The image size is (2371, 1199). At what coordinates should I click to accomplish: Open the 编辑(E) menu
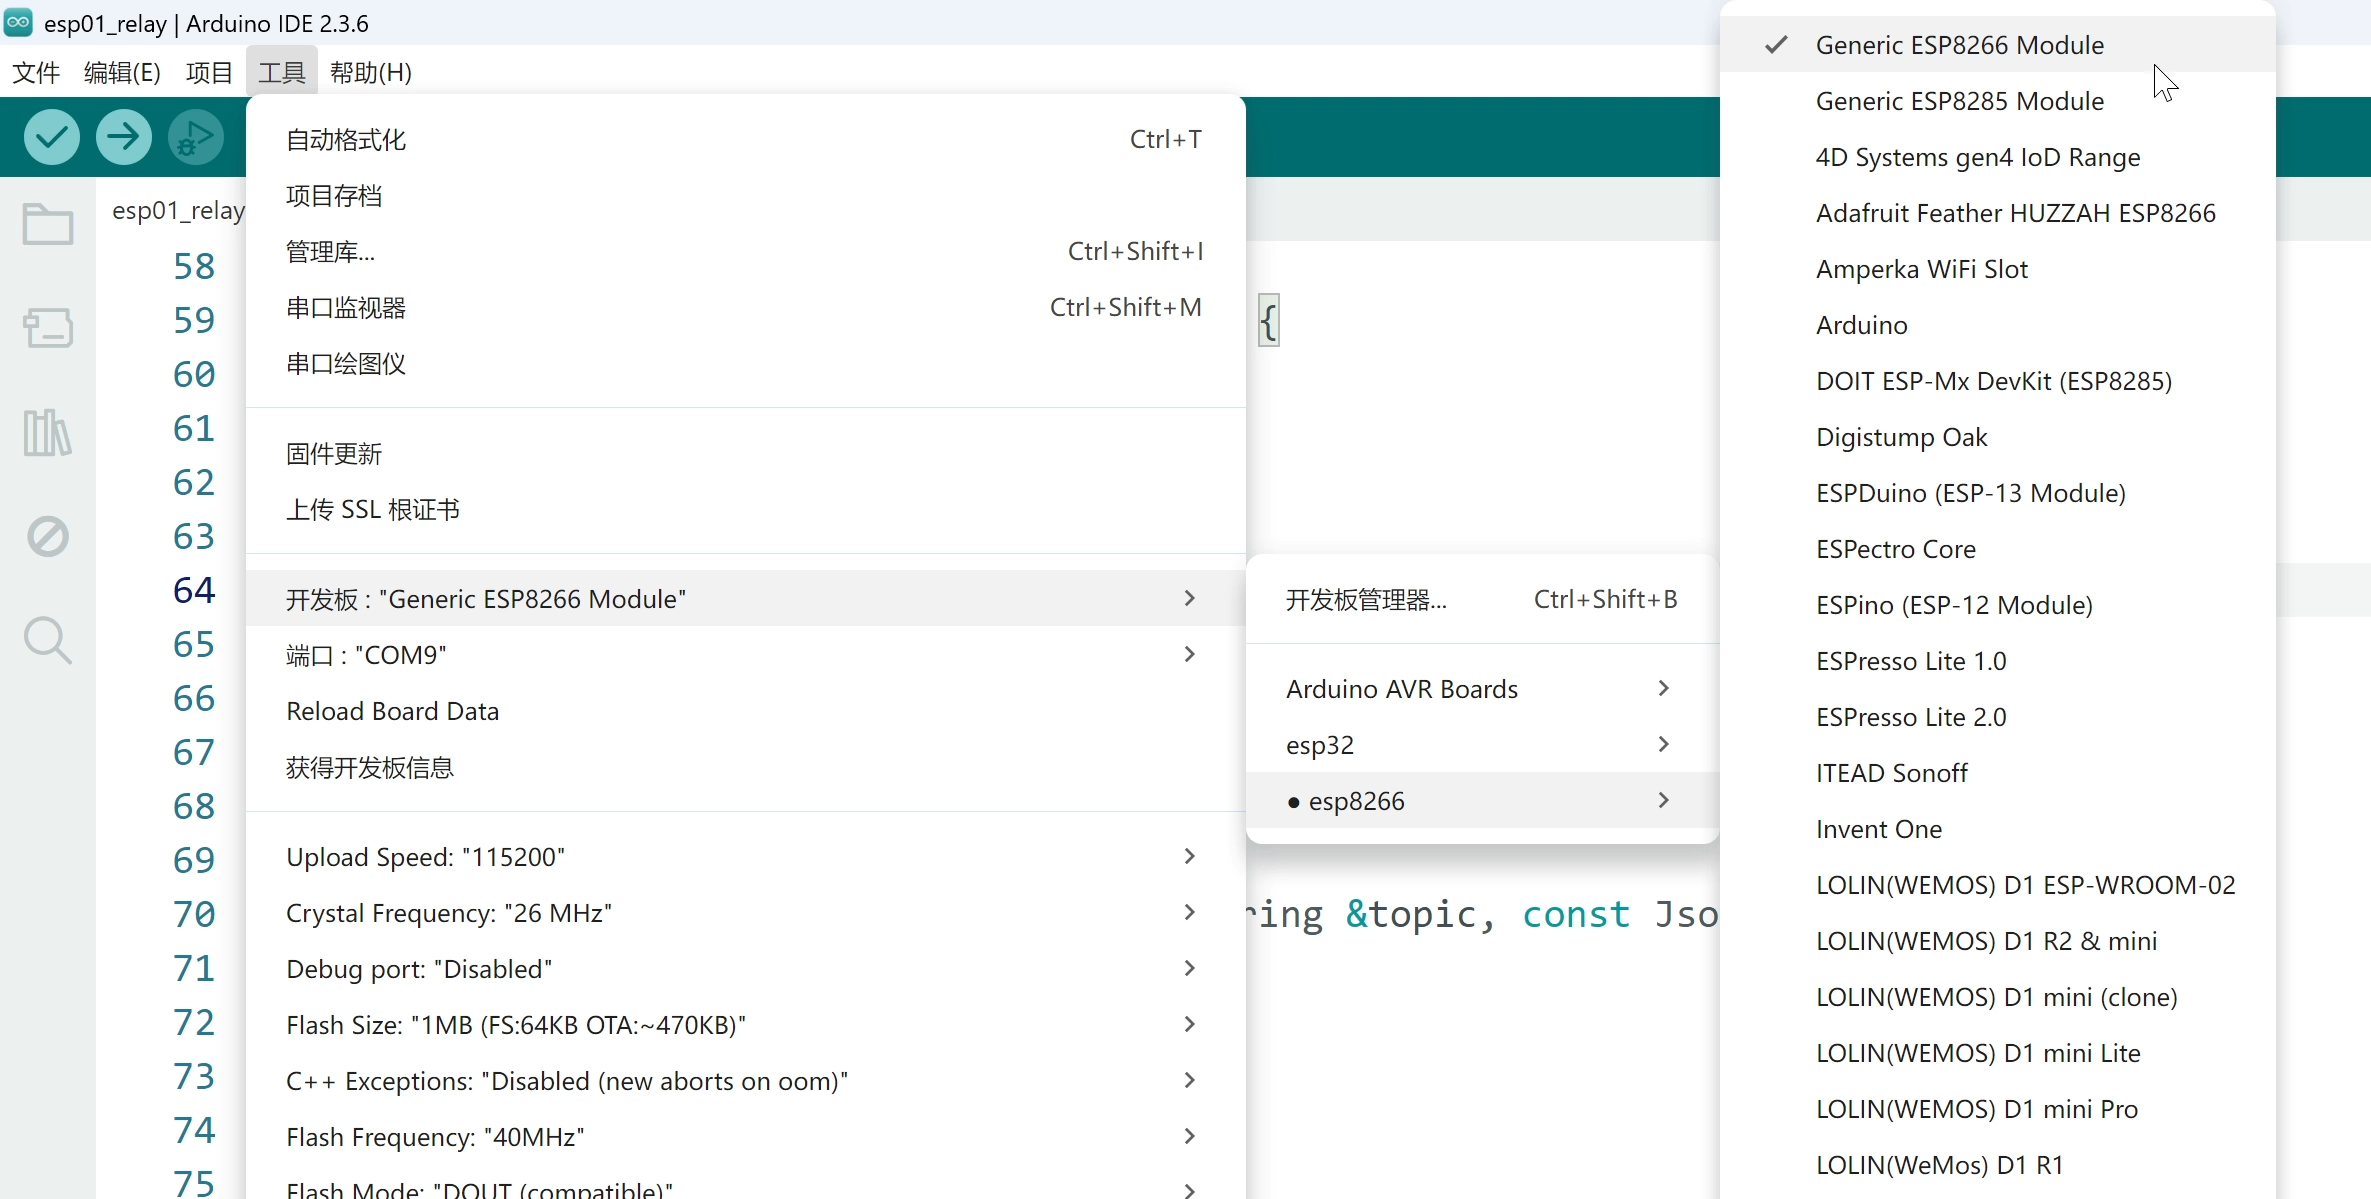click(x=122, y=72)
